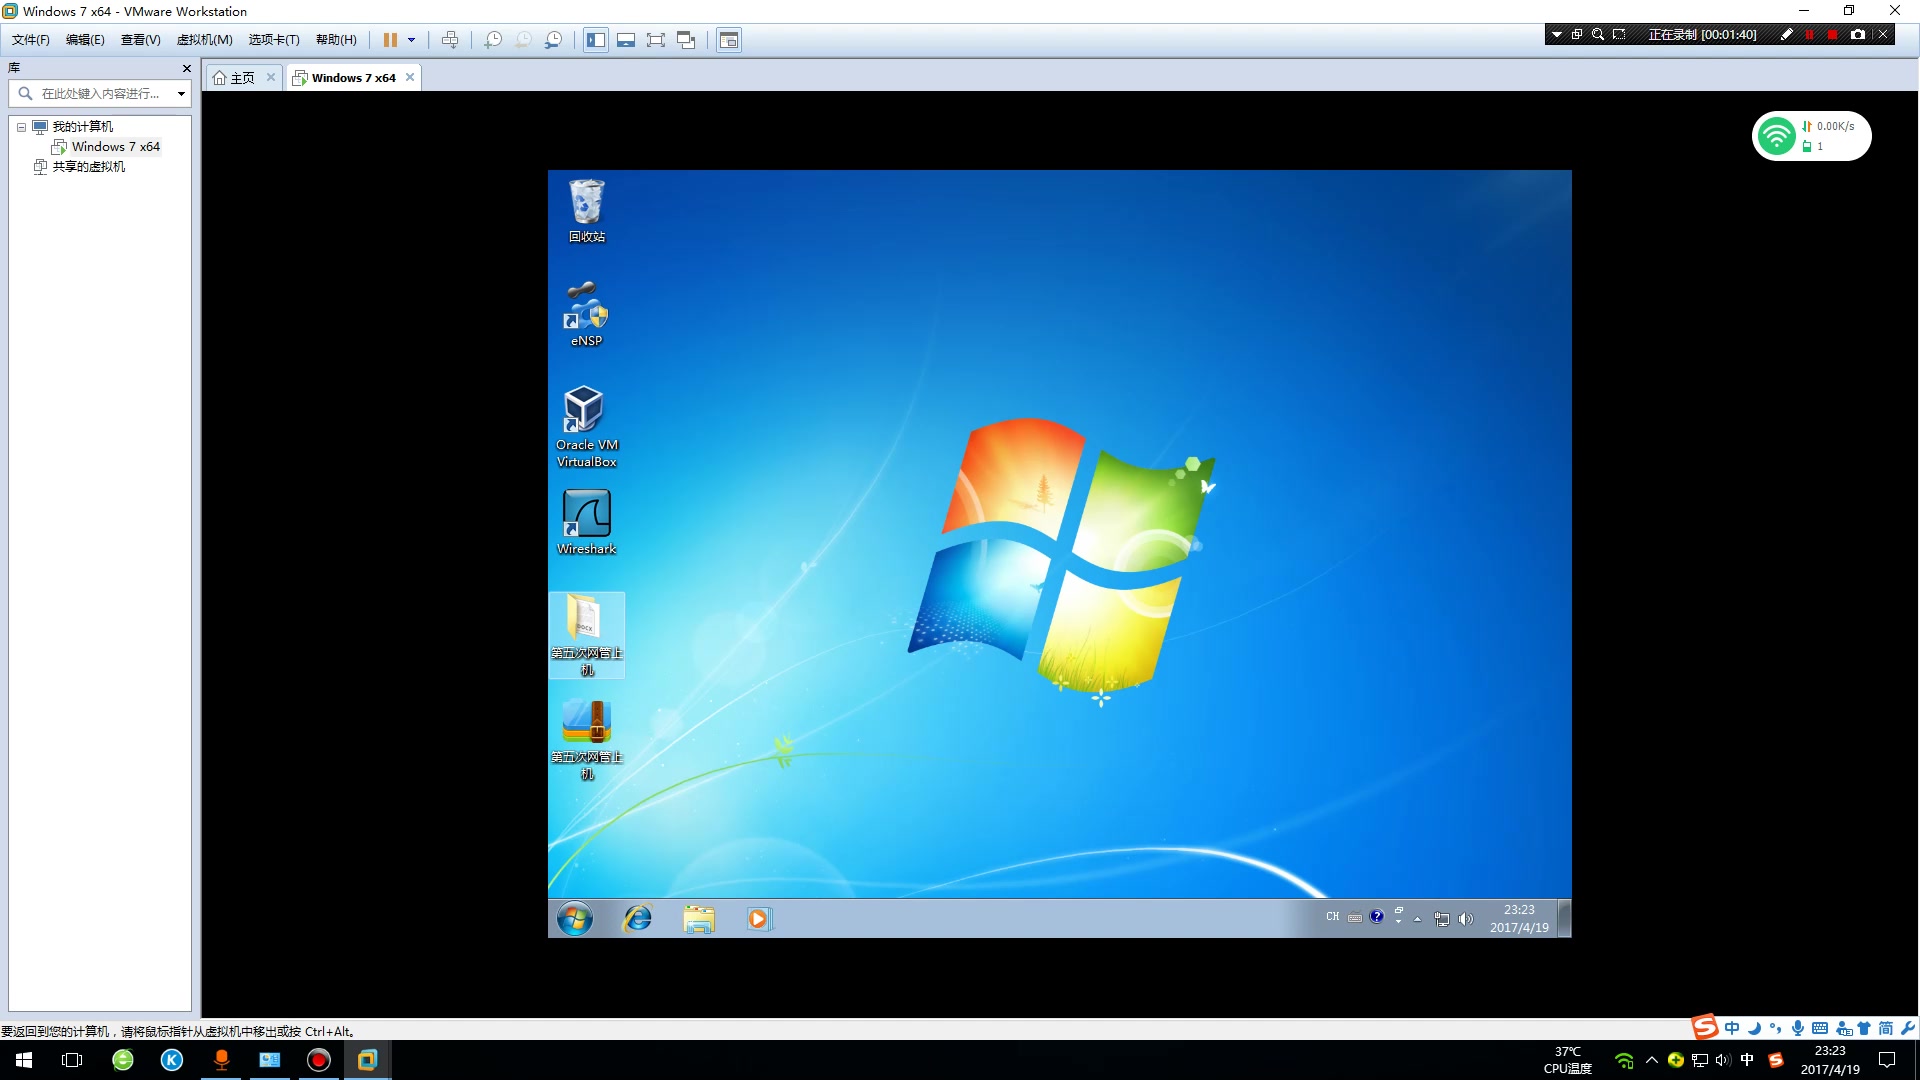The height and width of the screenshot is (1080, 1920).
Task: Open the guest help question-mark icon
Action: click(1377, 916)
